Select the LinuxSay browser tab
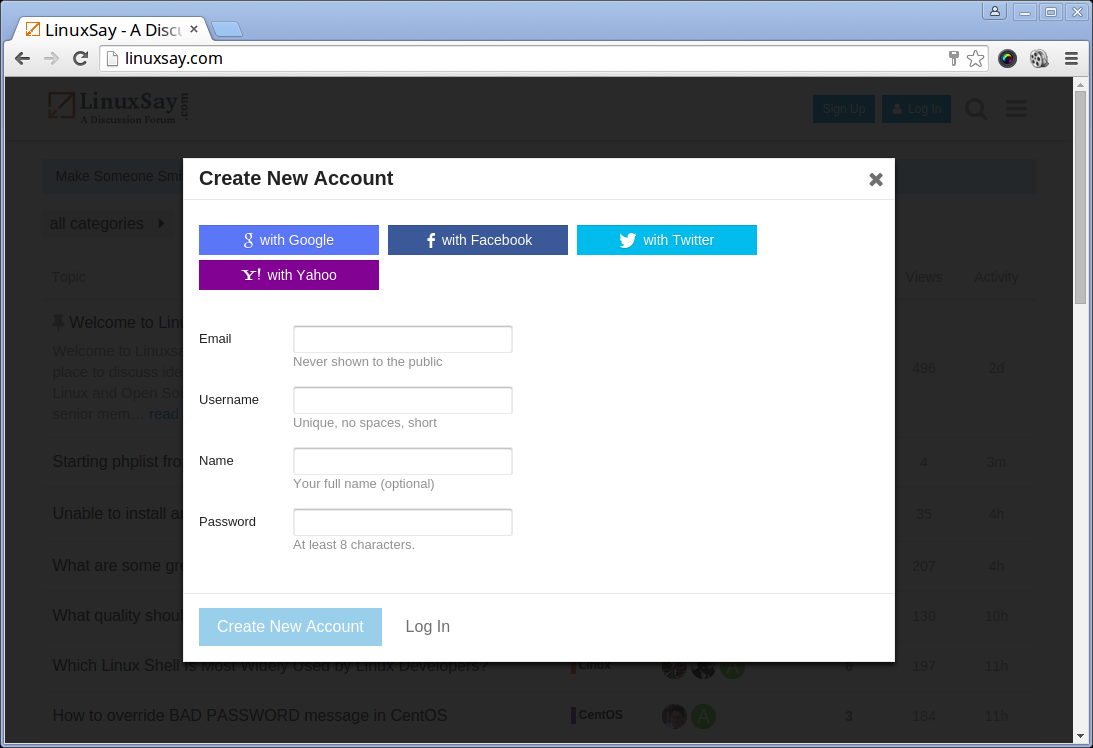The image size is (1093, 748). [x=112, y=30]
